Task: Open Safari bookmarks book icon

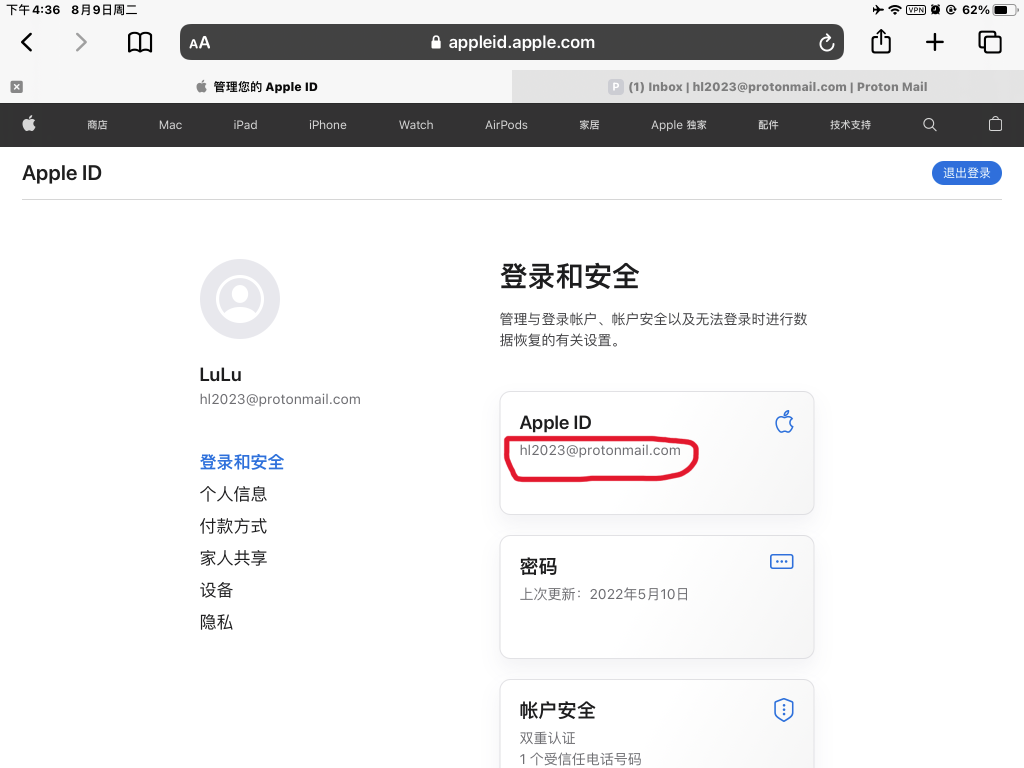Action: [140, 42]
